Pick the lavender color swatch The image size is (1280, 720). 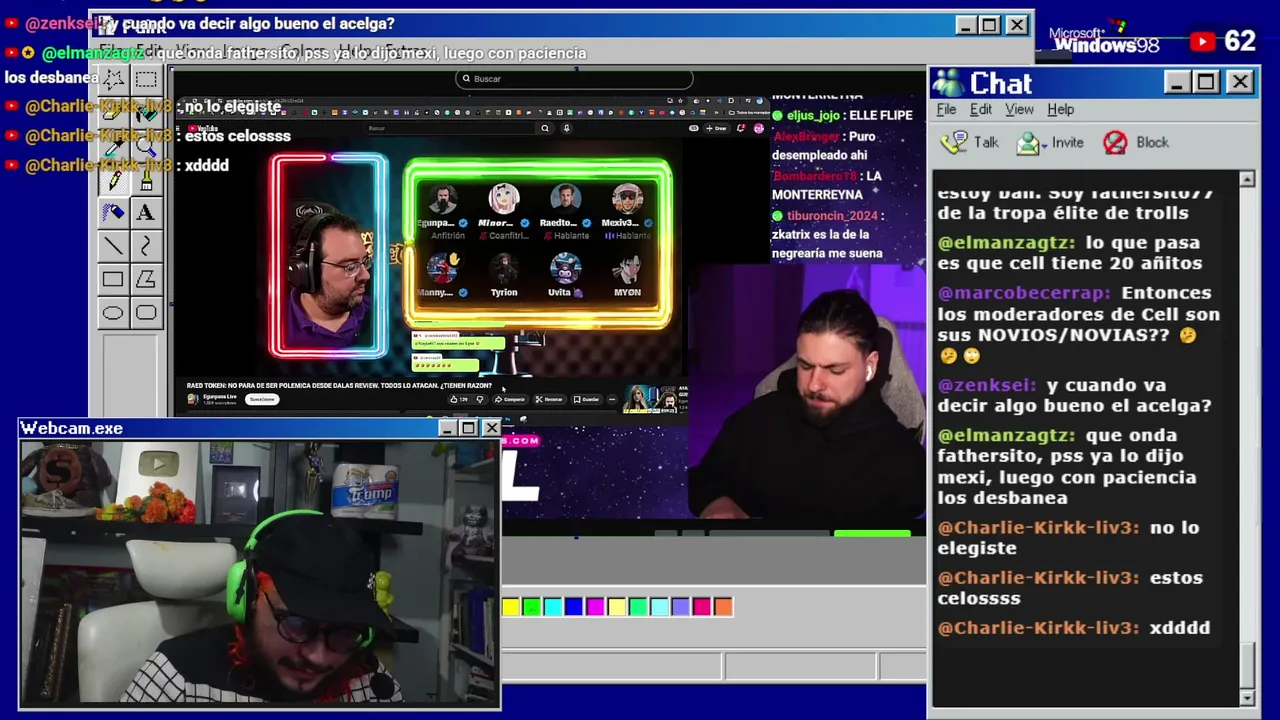pos(680,606)
